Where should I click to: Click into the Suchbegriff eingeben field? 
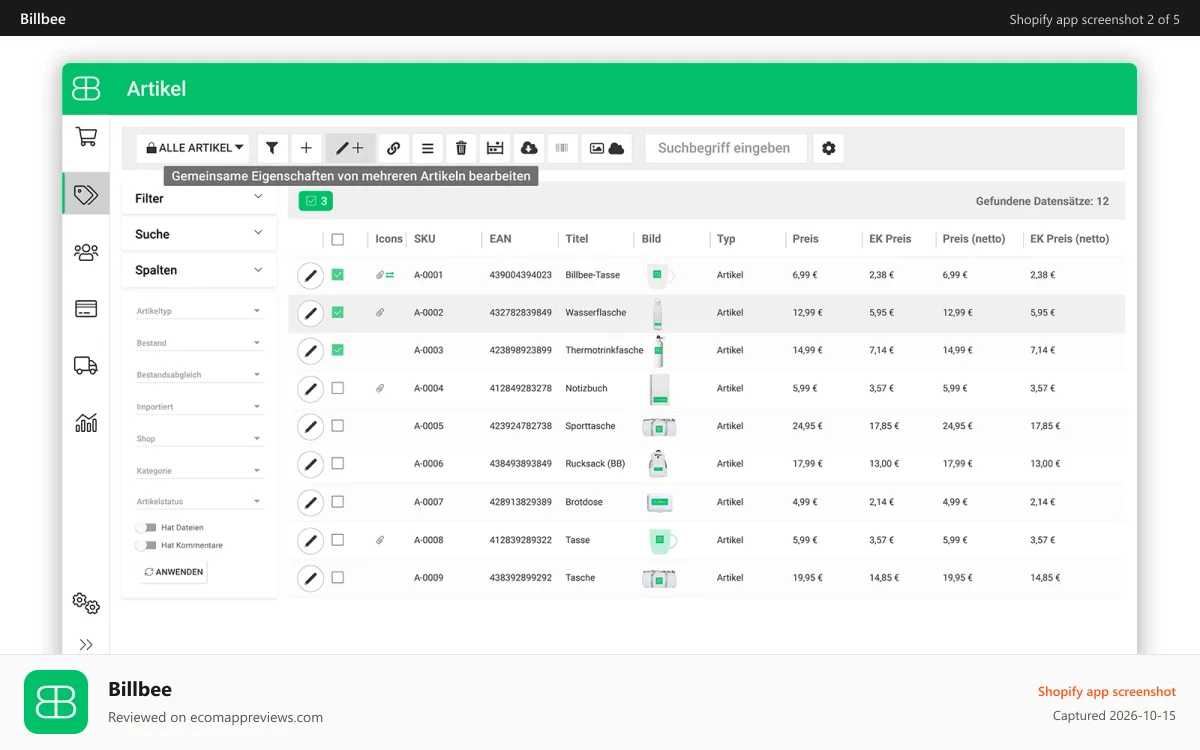pyautogui.click(x=724, y=148)
